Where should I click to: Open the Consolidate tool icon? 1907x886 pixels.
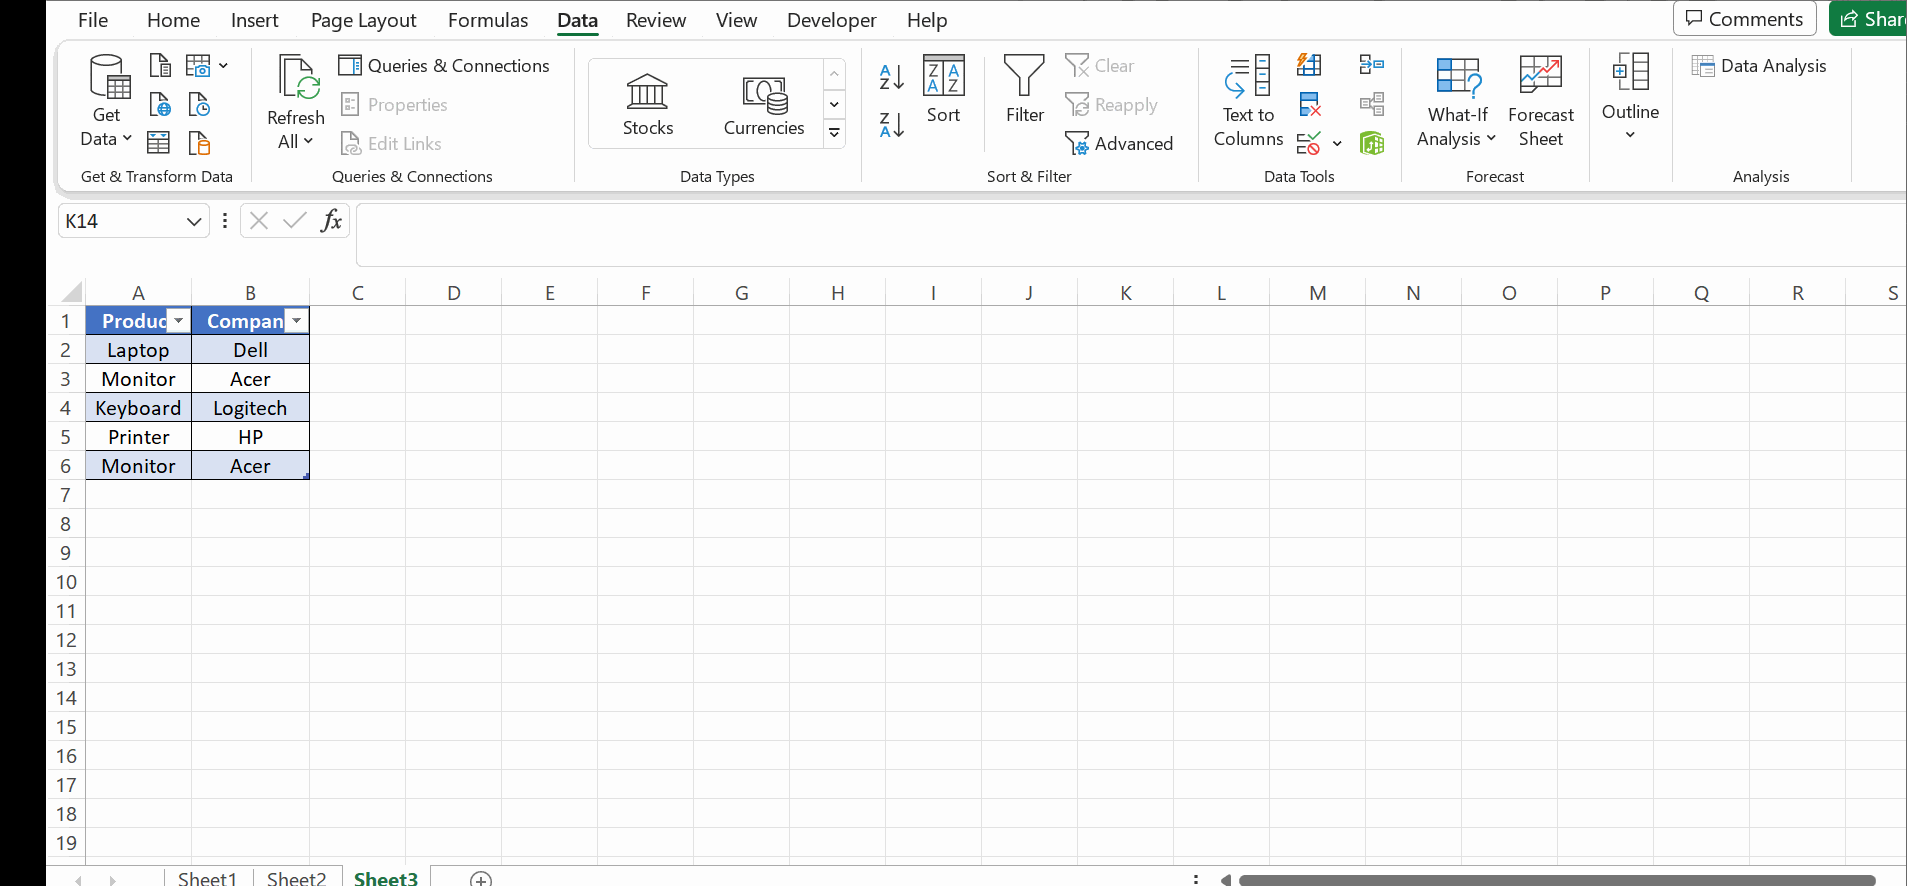coord(1371,66)
